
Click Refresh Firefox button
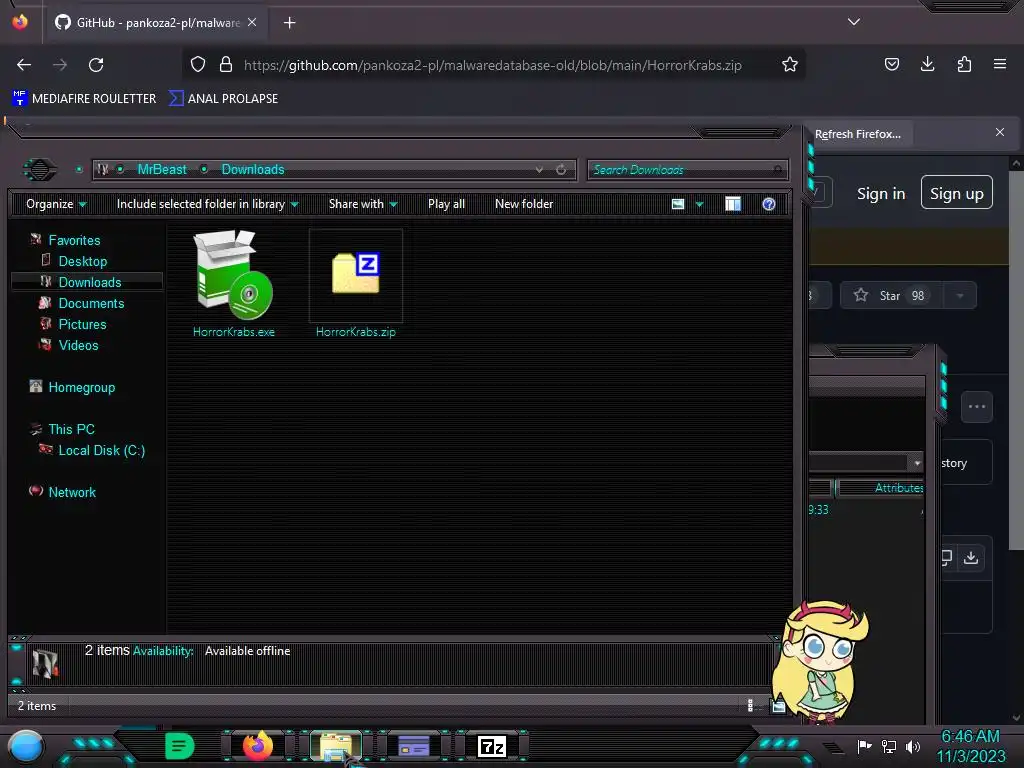857,134
